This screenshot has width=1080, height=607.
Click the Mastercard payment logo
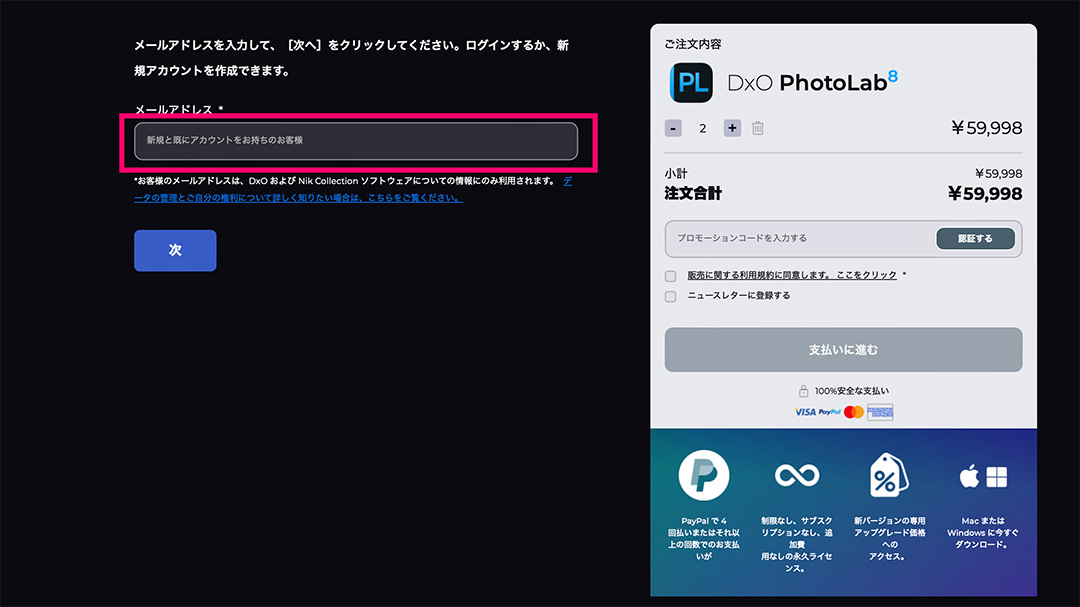click(x=853, y=412)
